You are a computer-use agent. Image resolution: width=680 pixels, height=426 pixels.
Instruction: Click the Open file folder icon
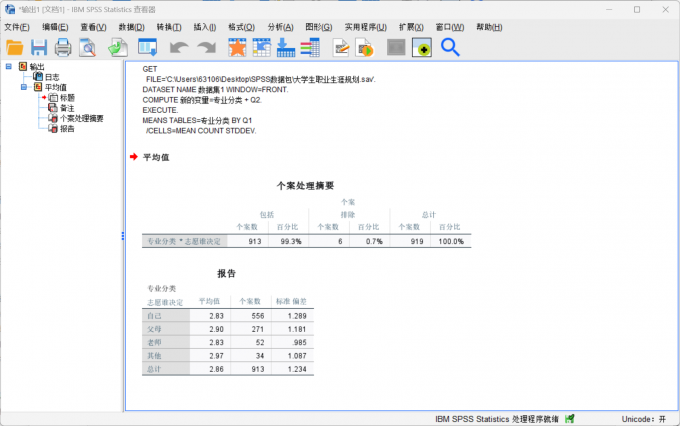click(x=15, y=47)
